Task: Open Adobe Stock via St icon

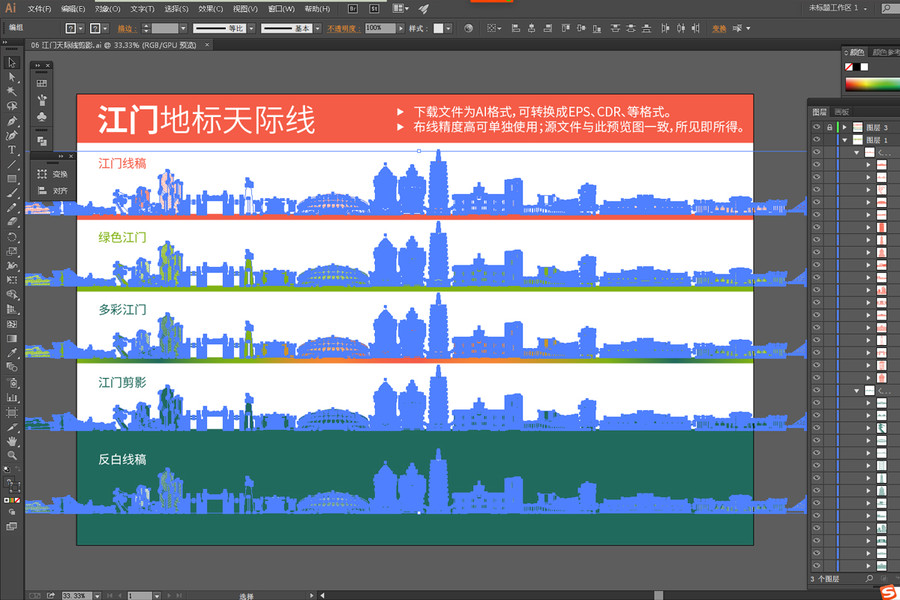Action: point(374,9)
